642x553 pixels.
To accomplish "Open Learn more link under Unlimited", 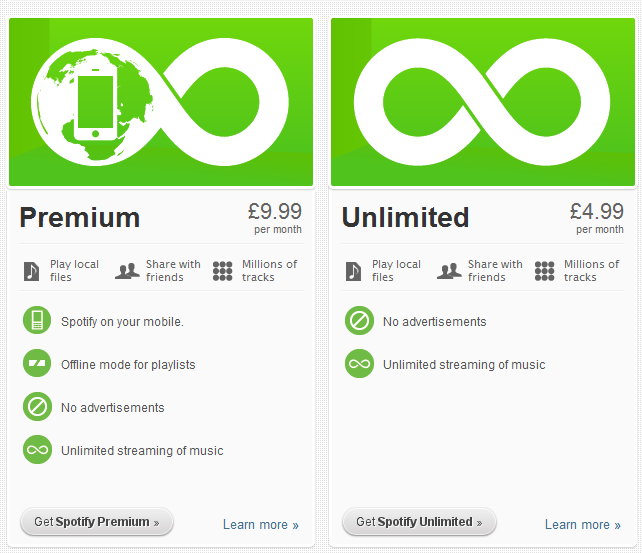I will click(583, 524).
